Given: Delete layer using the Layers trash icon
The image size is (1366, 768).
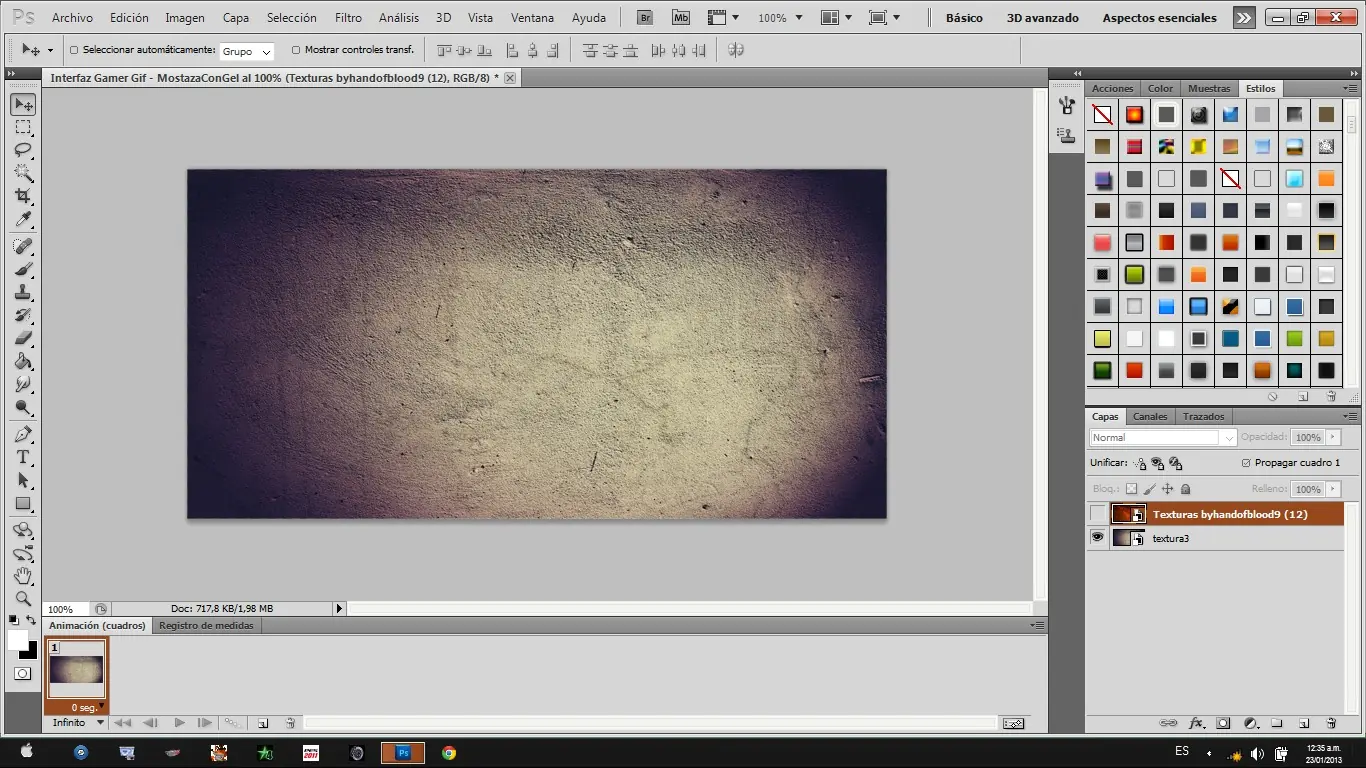Looking at the screenshot, I should point(1331,723).
